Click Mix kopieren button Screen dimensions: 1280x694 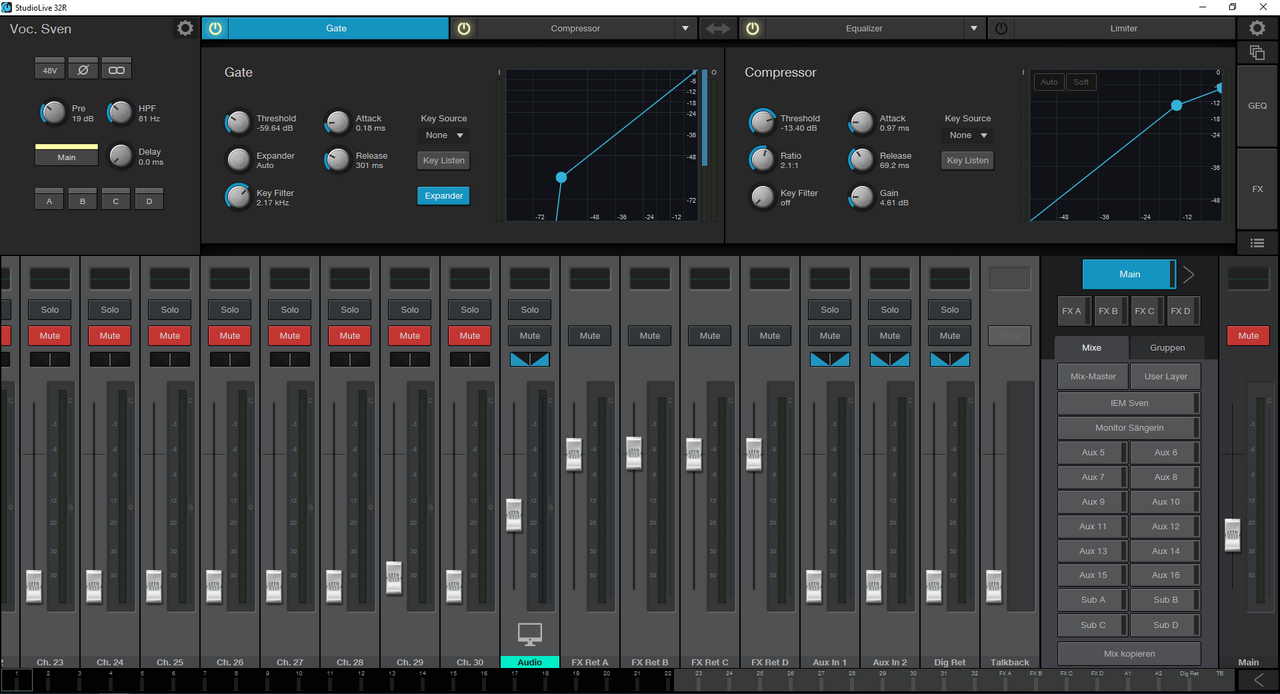pyautogui.click(x=1129, y=654)
